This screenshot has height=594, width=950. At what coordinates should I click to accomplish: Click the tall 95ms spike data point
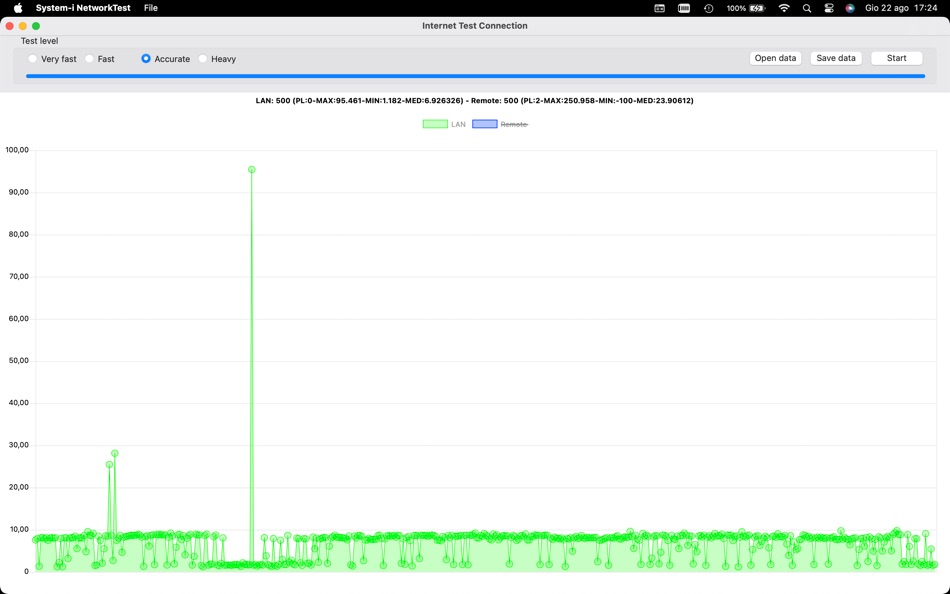click(x=251, y=169)
